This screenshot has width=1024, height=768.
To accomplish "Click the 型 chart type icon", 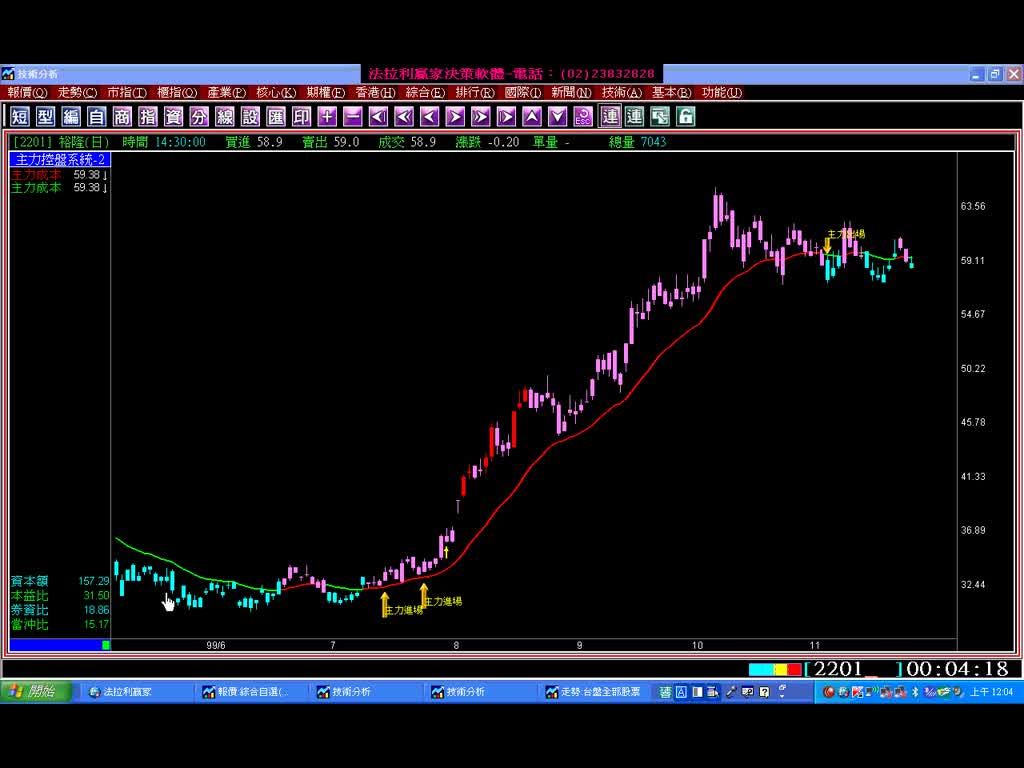I will (46, 117).
